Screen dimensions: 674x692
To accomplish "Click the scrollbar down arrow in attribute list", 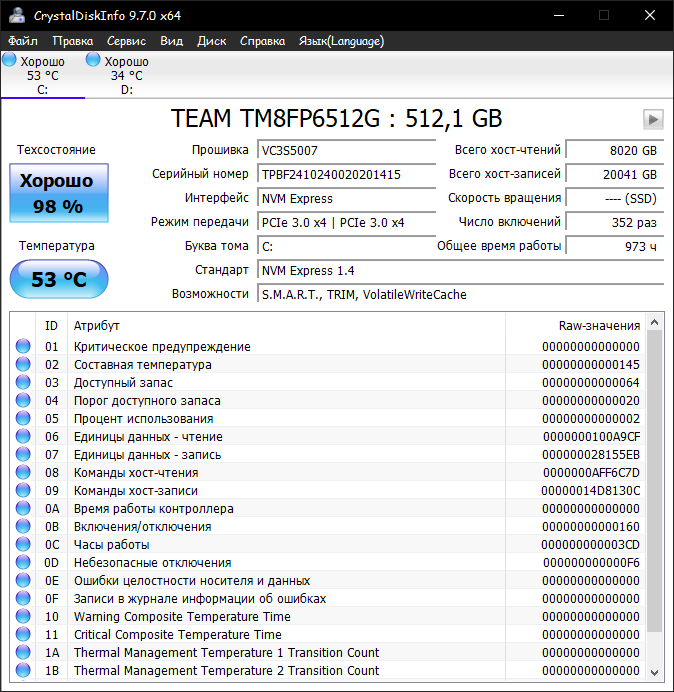I will (655, 672).
